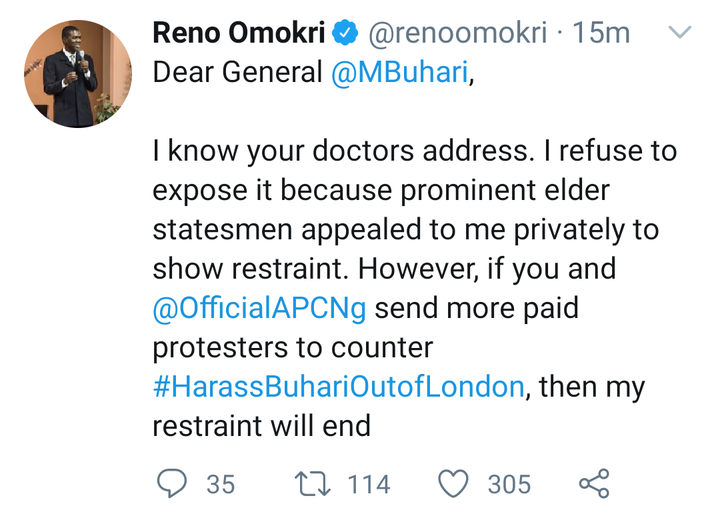Open the 15m timestamp link
The image size is (720, 514).
602,33
